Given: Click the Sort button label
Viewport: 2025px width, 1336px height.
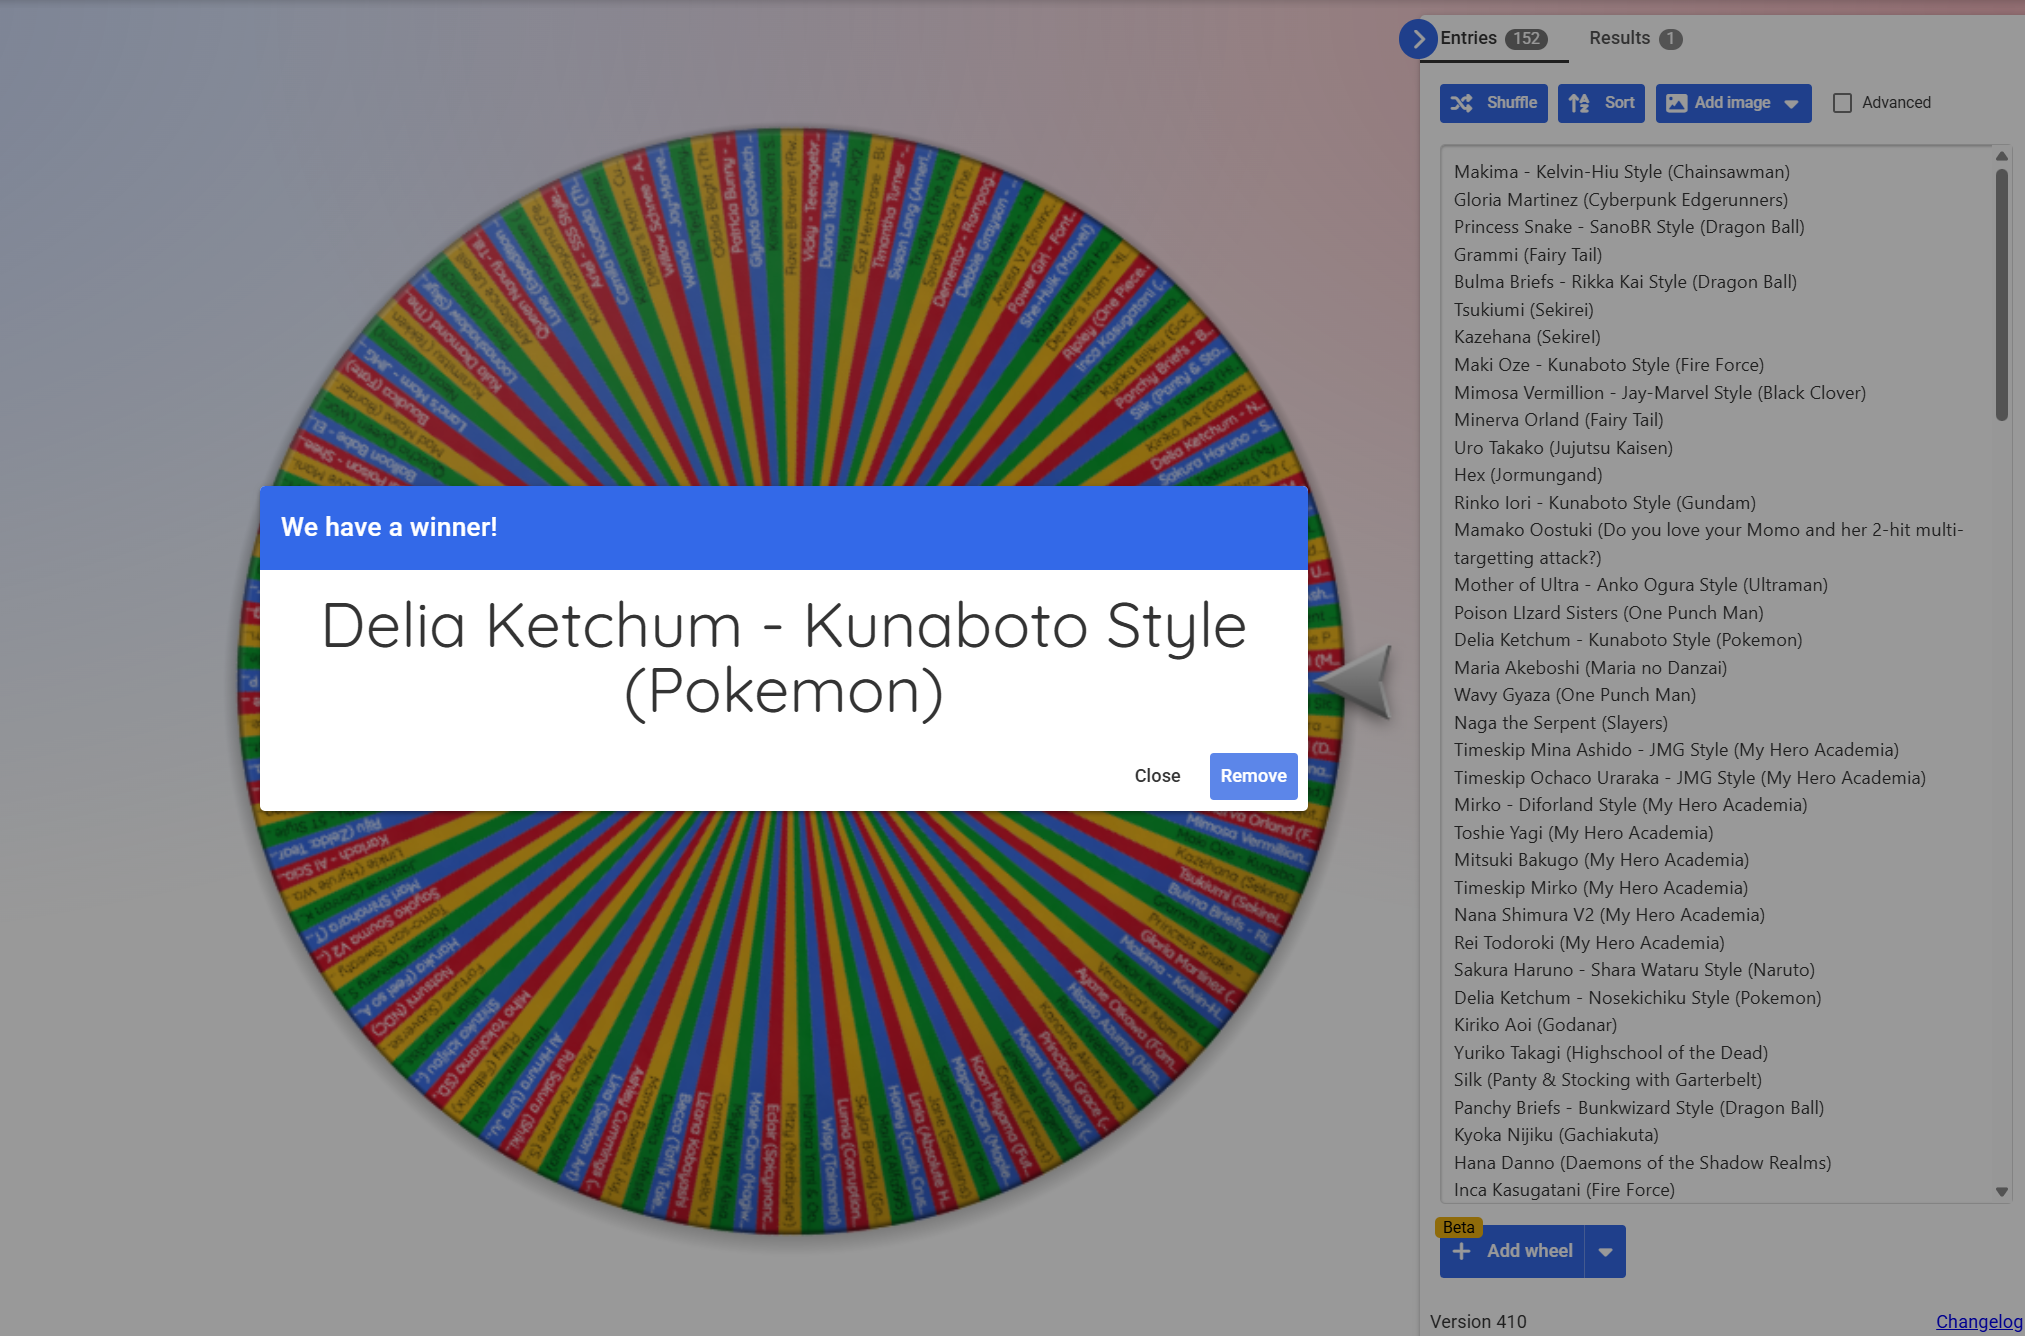Looking at the screenshot, I should coord(1620,103).
